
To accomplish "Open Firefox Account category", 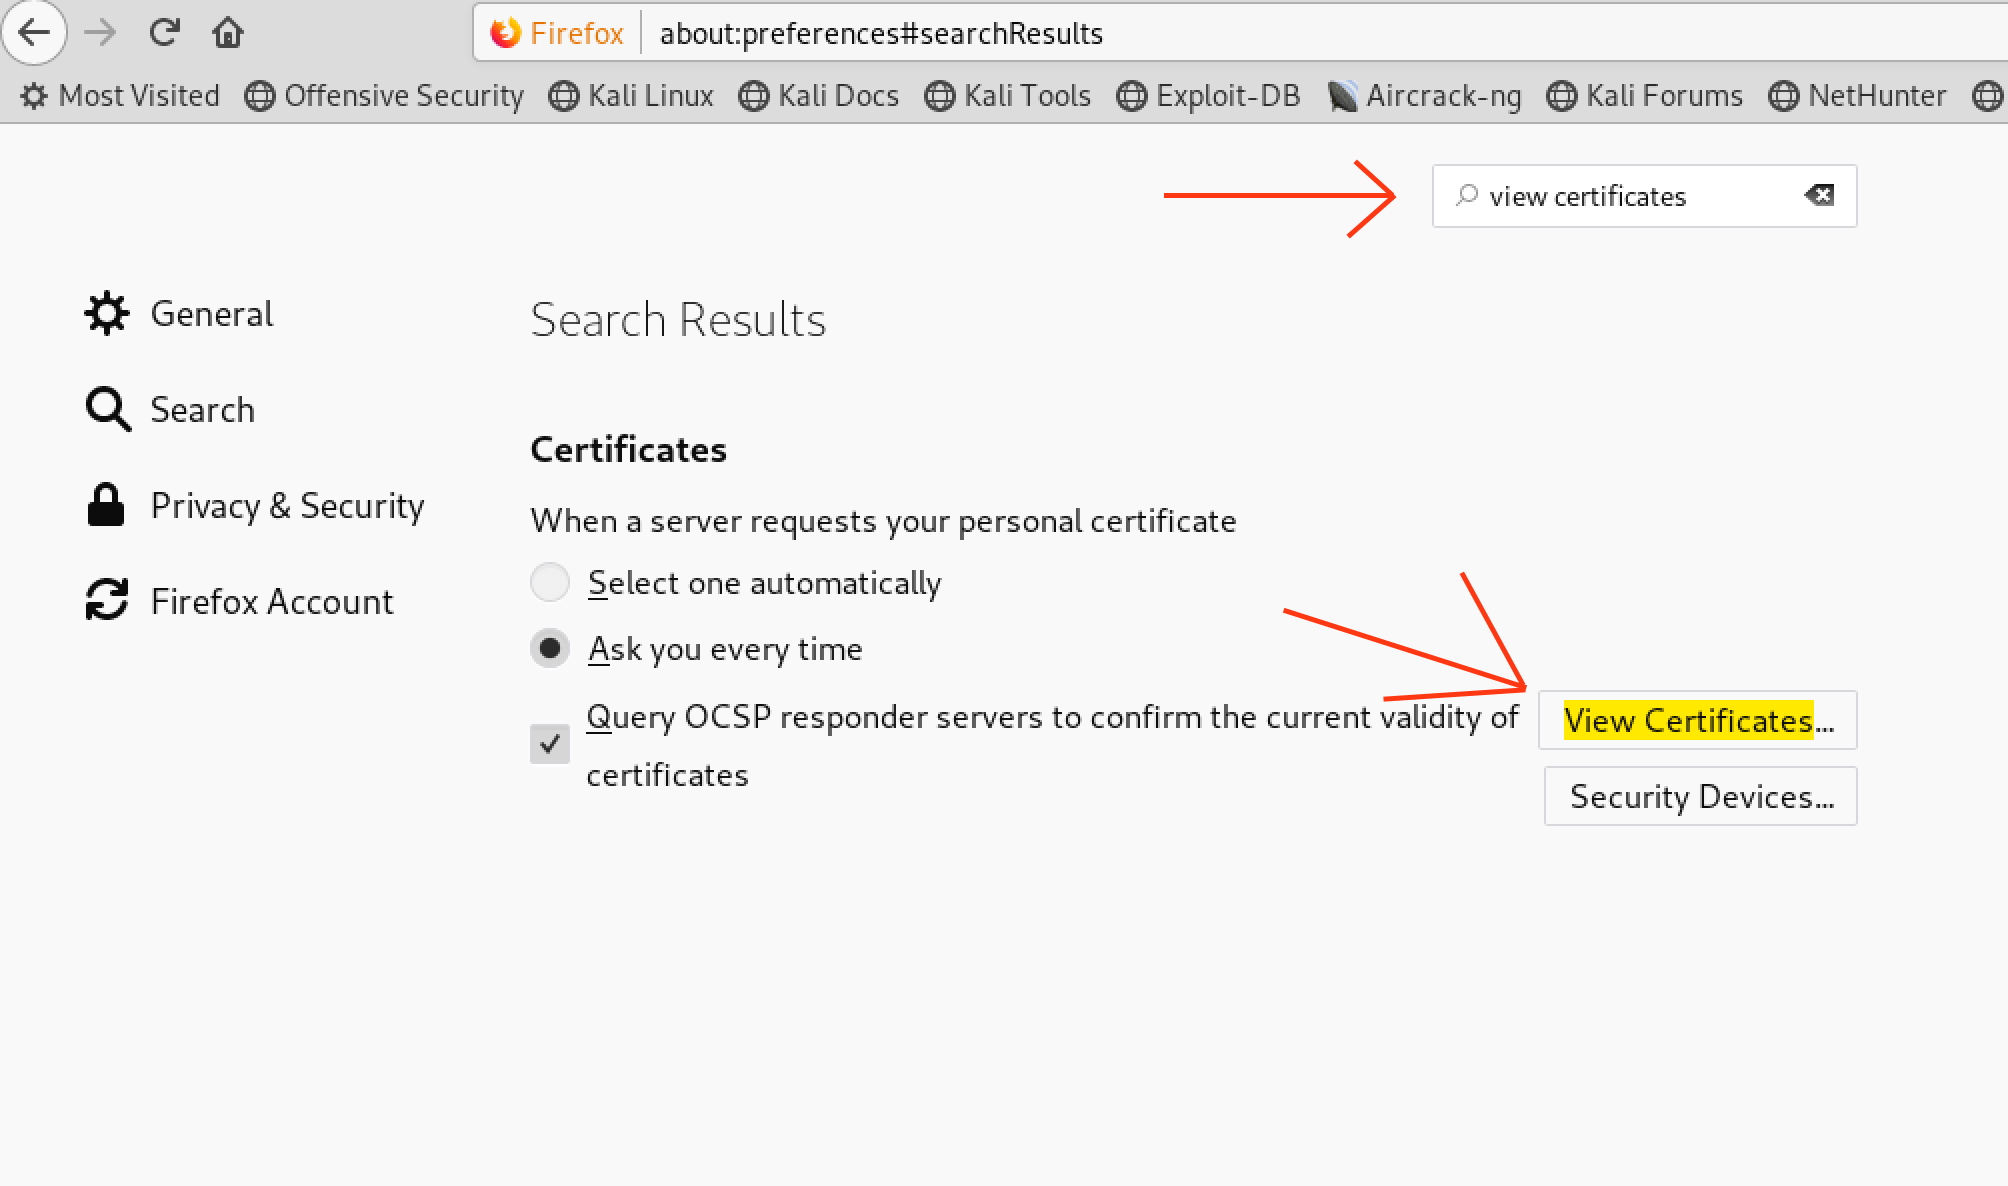I will coord(240,602).
